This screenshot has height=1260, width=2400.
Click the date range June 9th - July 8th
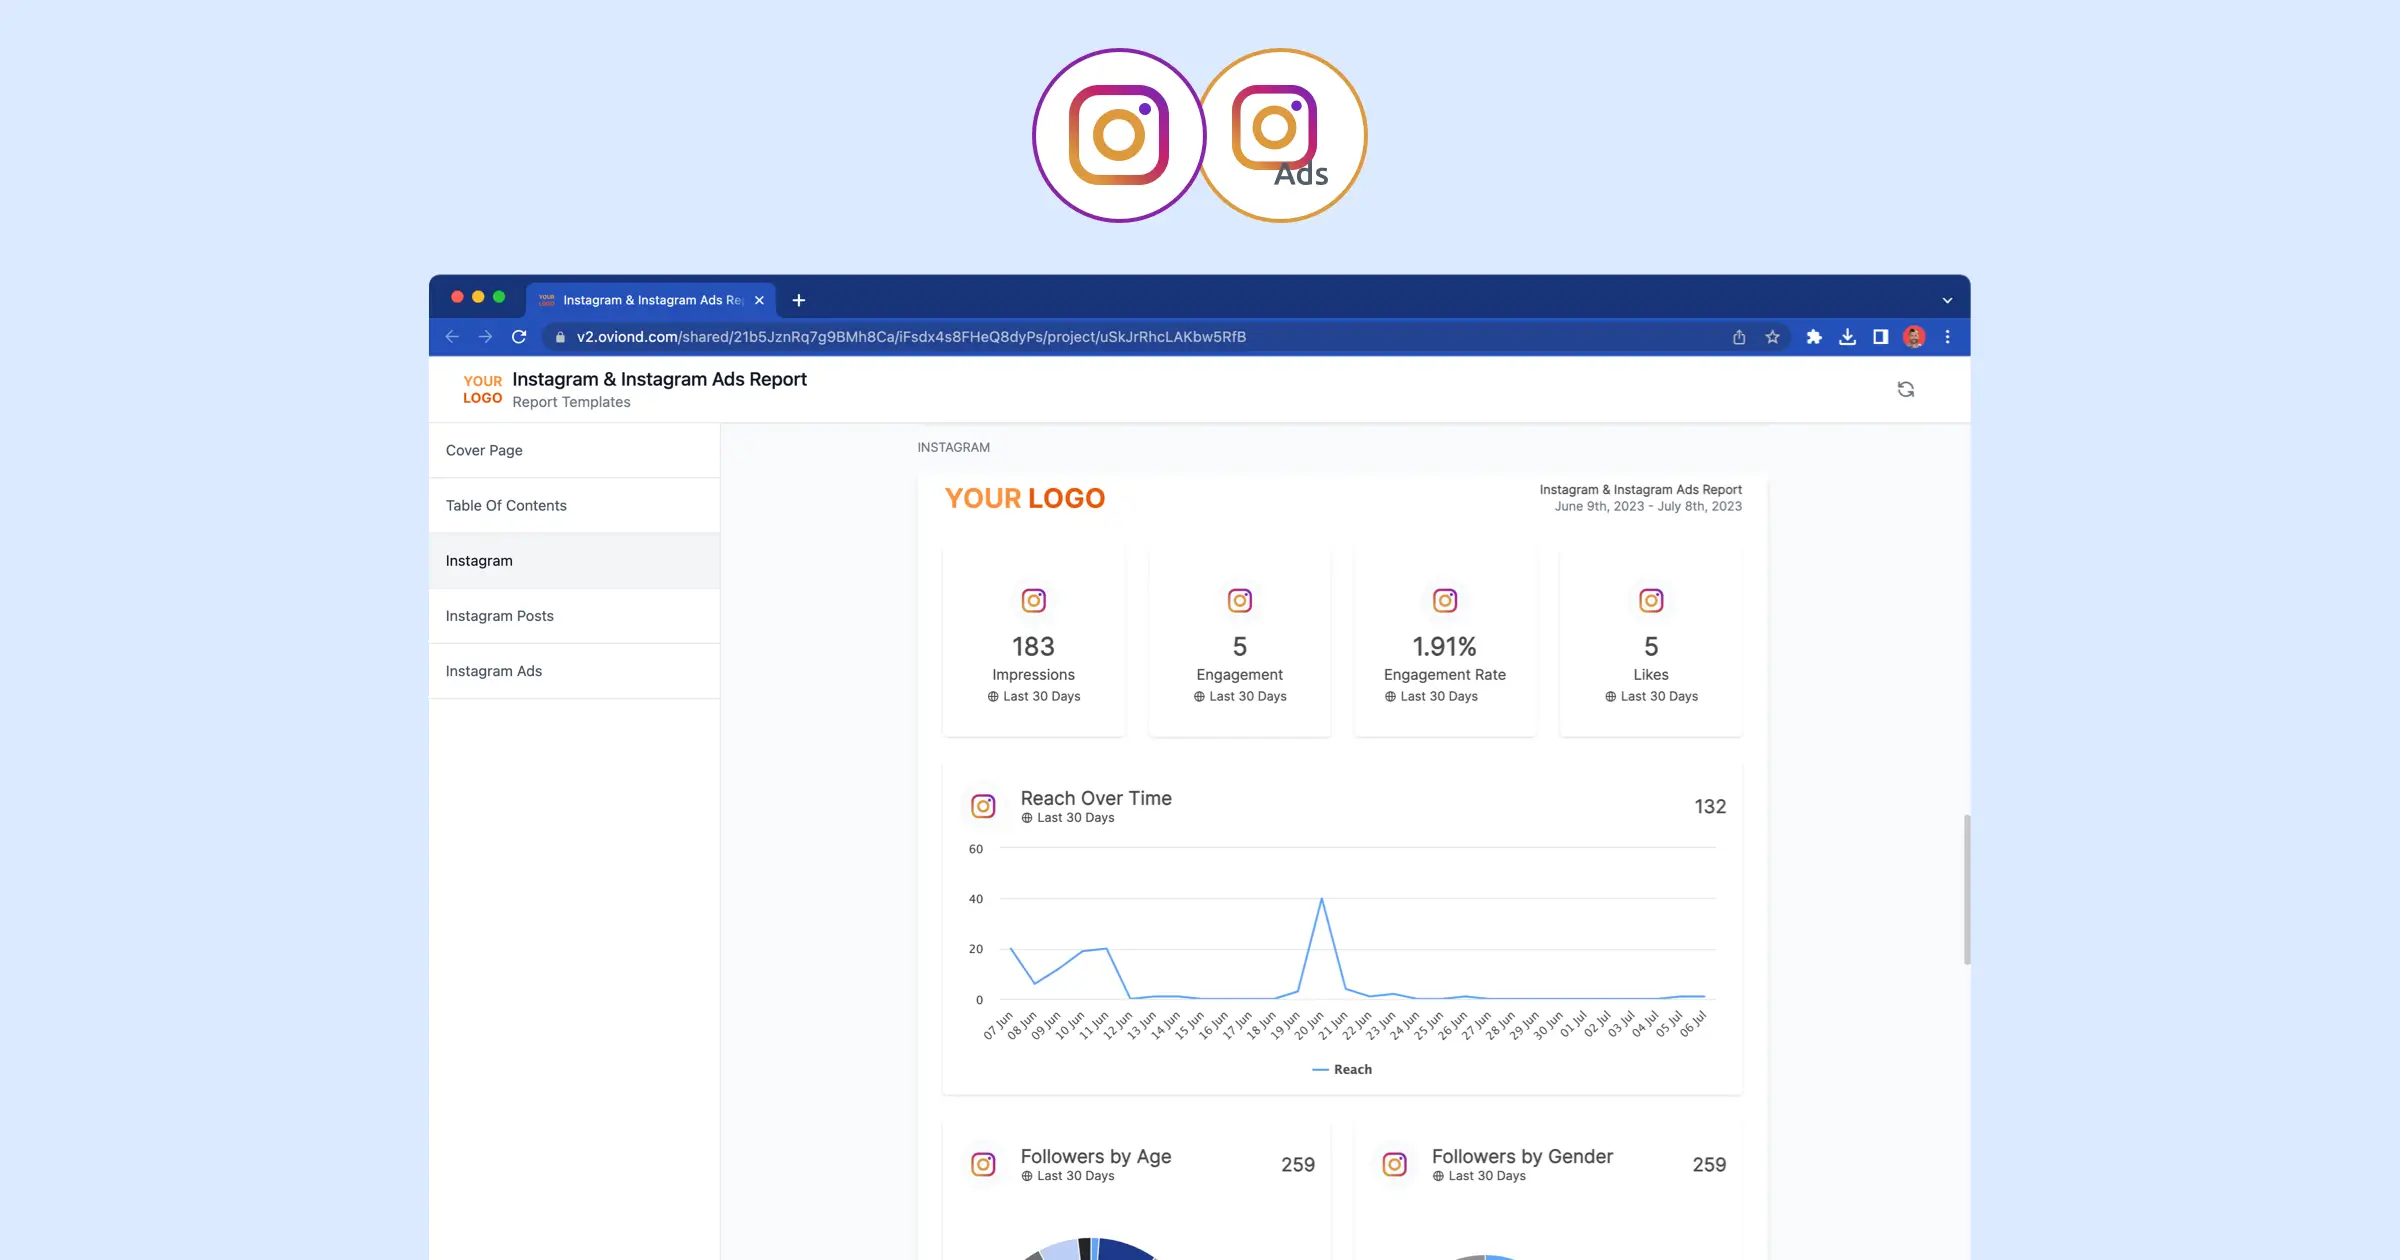coord(1648,506)
